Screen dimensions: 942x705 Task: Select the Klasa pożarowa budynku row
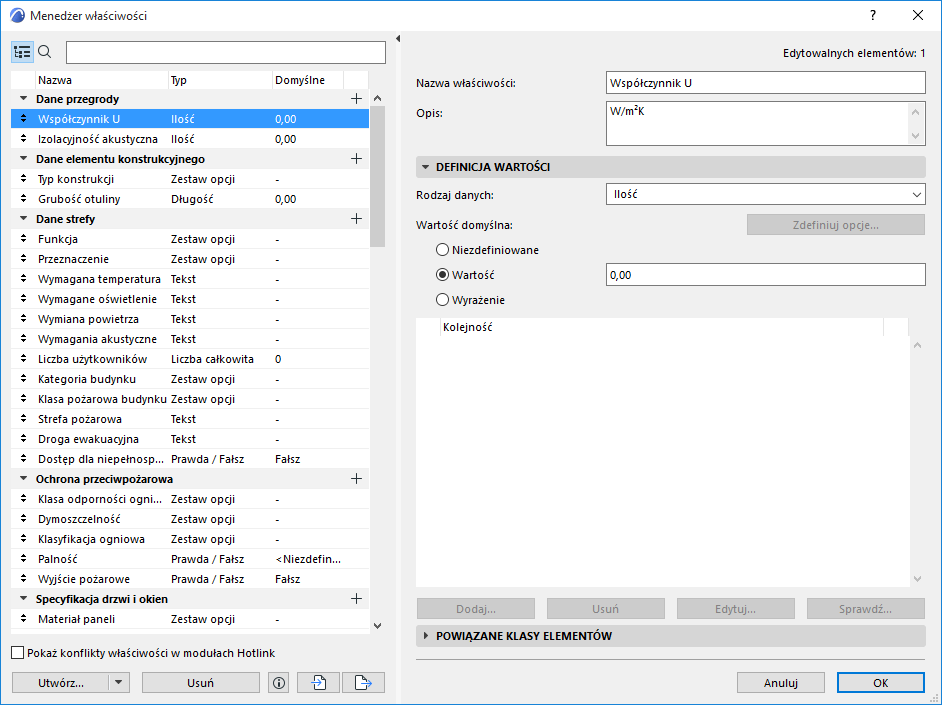pyautogui.click(x=190, y=399)
